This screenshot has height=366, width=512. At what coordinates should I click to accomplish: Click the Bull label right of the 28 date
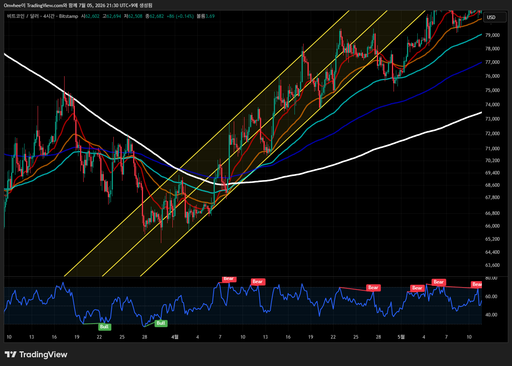coord(161,323)
